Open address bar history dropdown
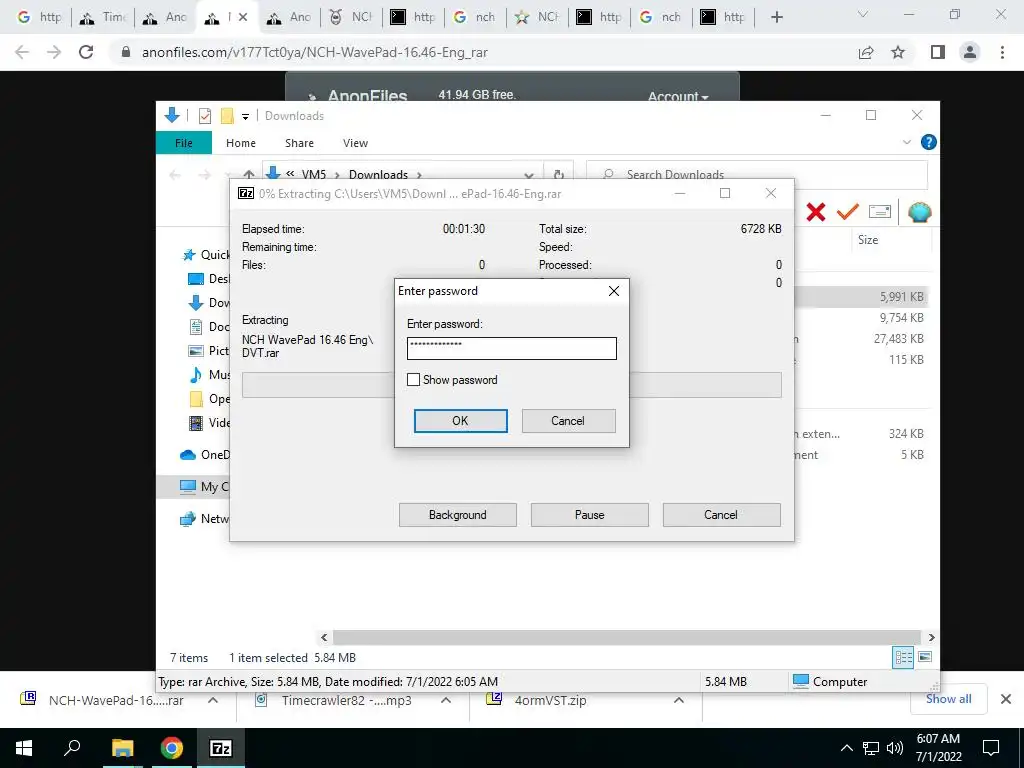 [x=529, y=175]
